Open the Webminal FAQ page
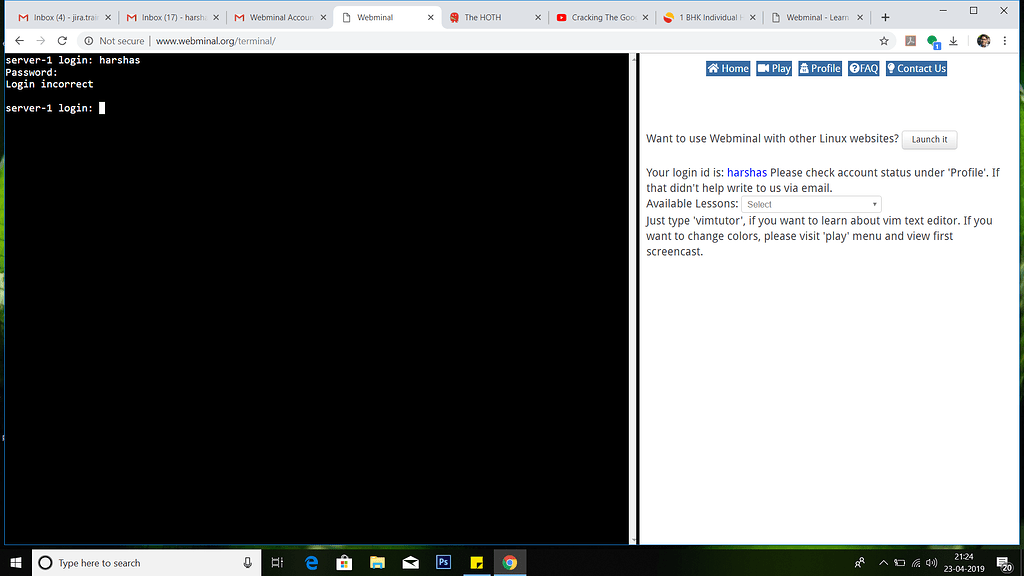This screenshot has height=576, width=1024. (x=862, y=68)
